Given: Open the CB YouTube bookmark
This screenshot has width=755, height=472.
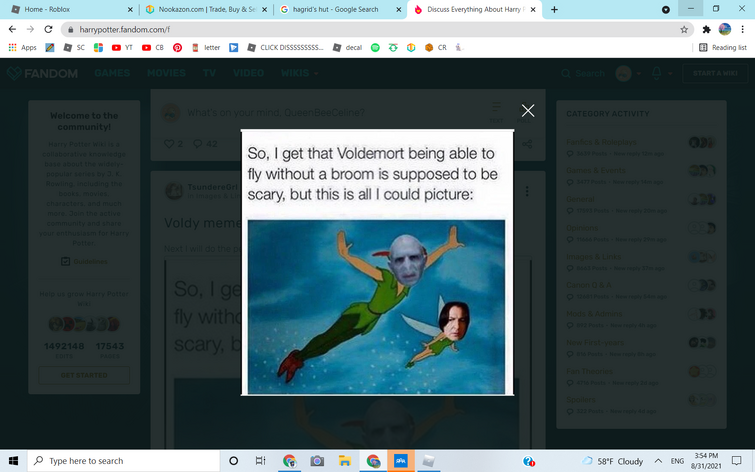Looking at the screenshot, I should 153,47.
